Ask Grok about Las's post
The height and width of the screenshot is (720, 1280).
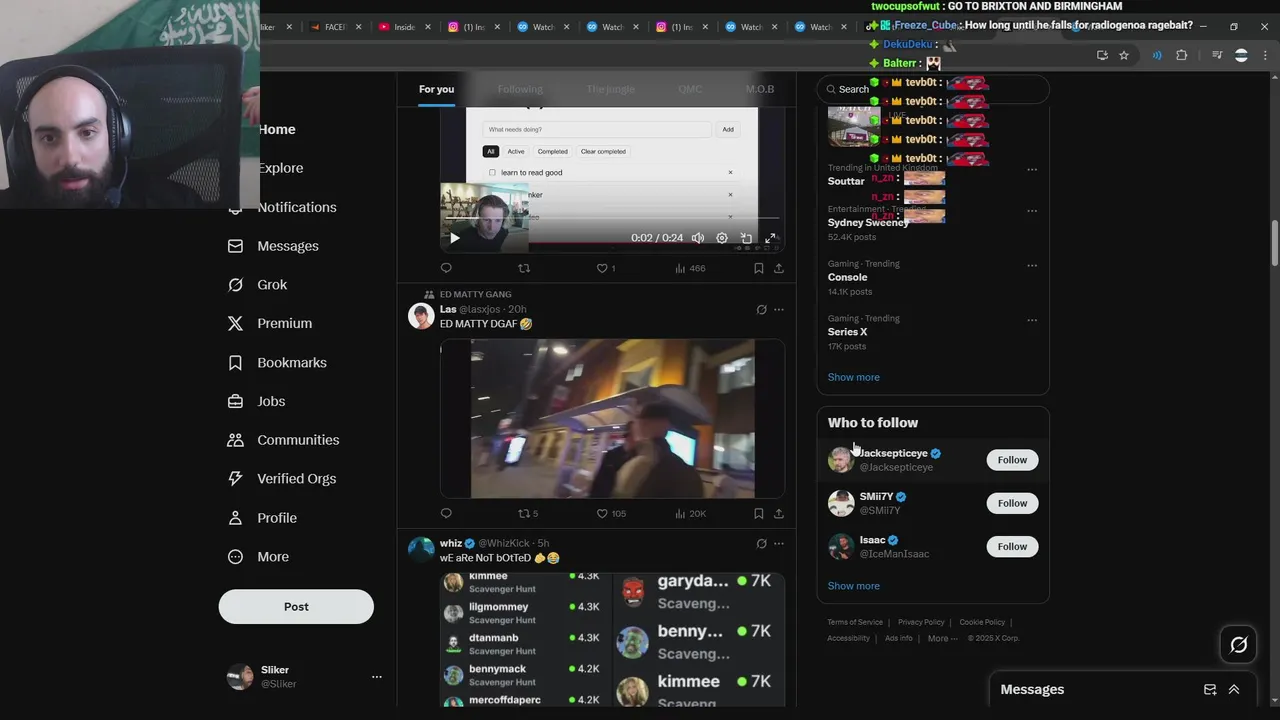tap(761, 310)
